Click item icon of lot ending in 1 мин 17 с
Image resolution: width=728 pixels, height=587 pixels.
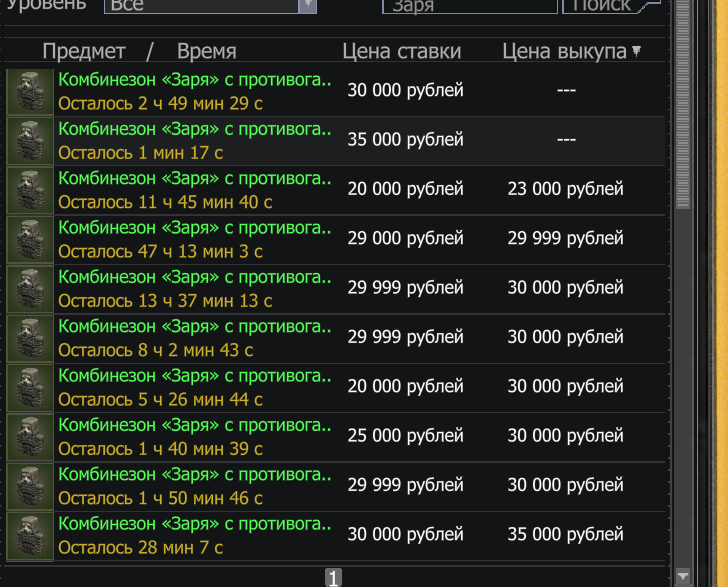(x=30, y=141)
